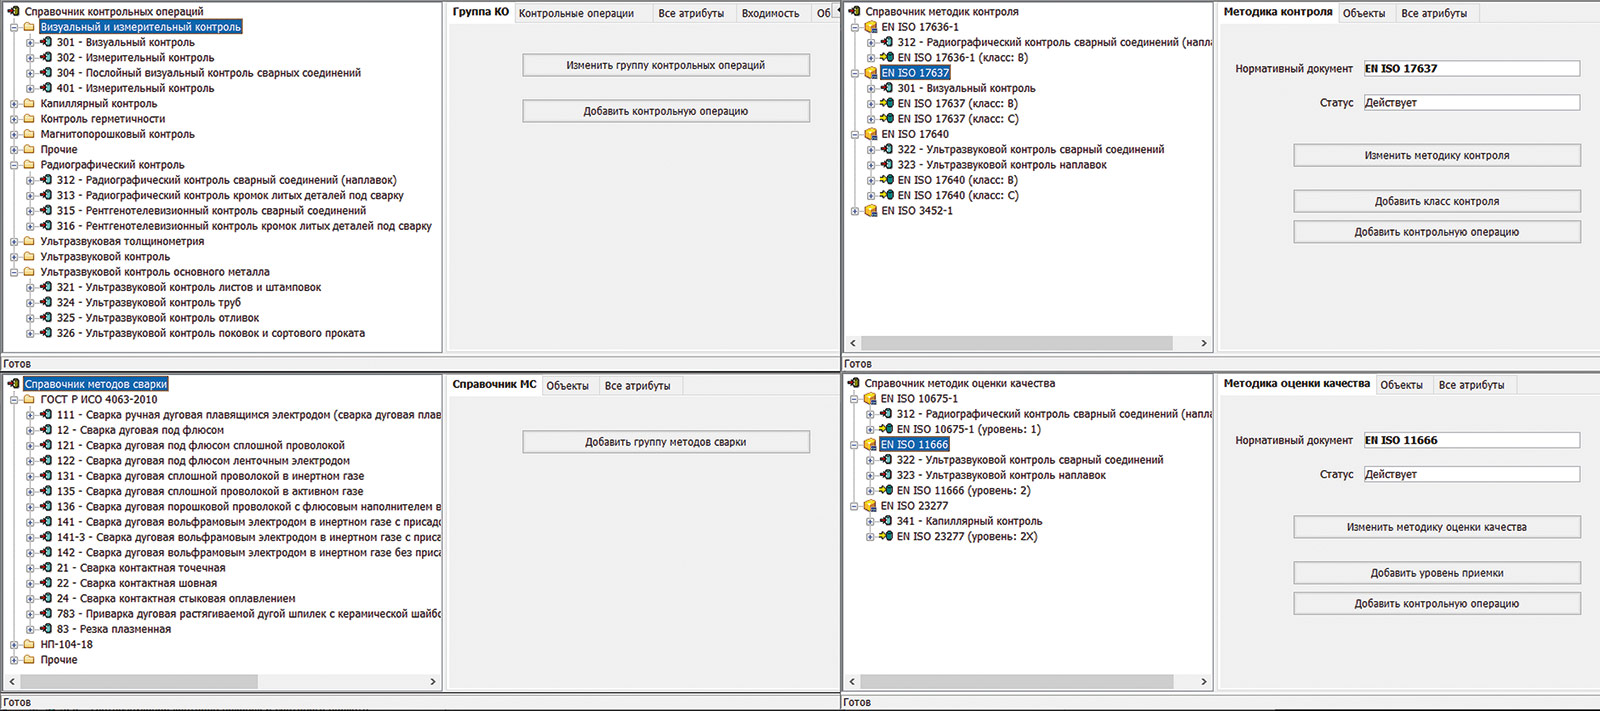Click the EN ISO 17640 document icon
The width and height of the screenshot is (1600, 711).
pos(870,134)
